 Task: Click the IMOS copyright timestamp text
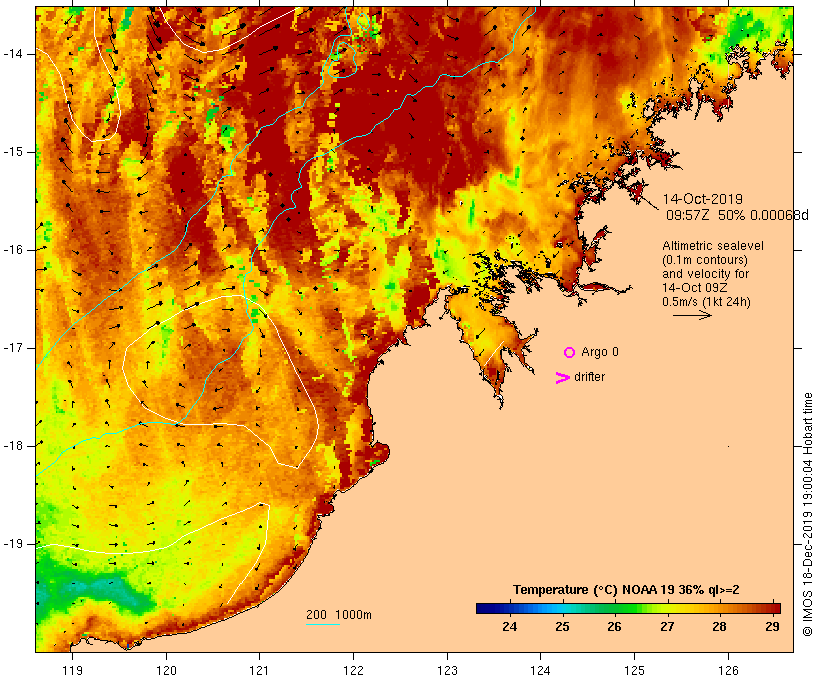(x=808, y=514)
